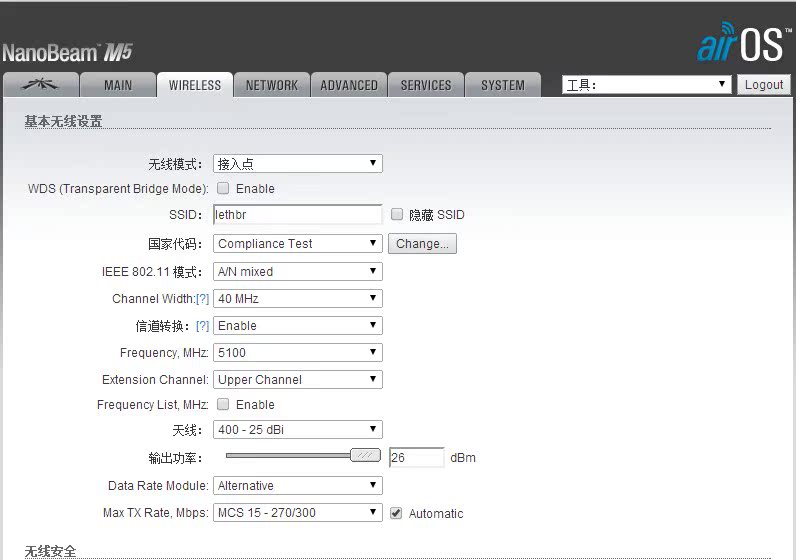Screen dimensions: 796x560
Task: Click the airOS logo
Action: click(x=744, y=43)
